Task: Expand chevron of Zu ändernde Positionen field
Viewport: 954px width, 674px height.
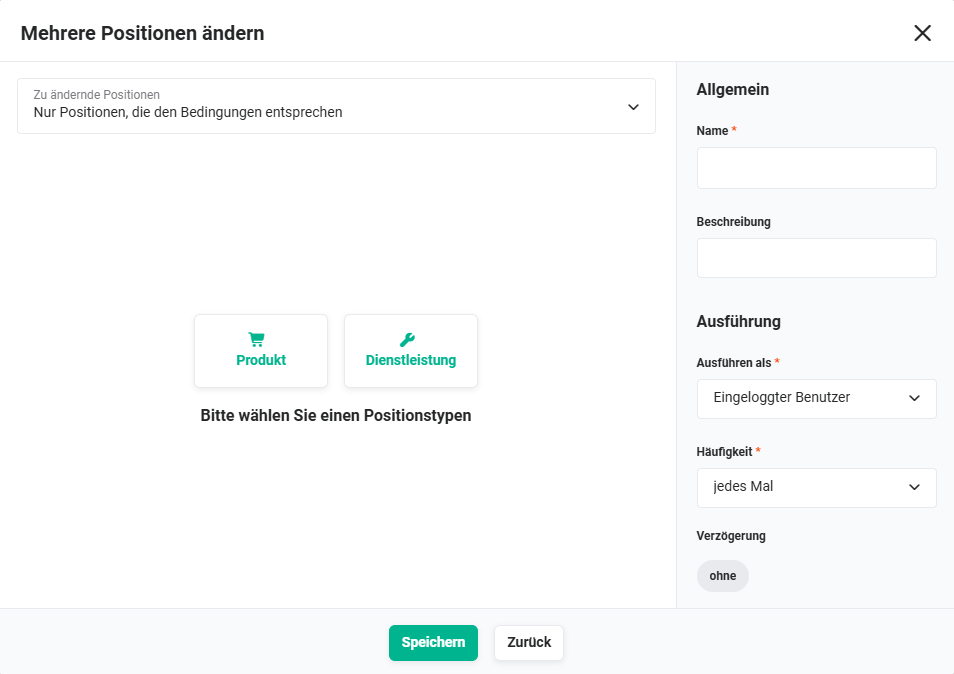Action: click(x=633, y=107)
